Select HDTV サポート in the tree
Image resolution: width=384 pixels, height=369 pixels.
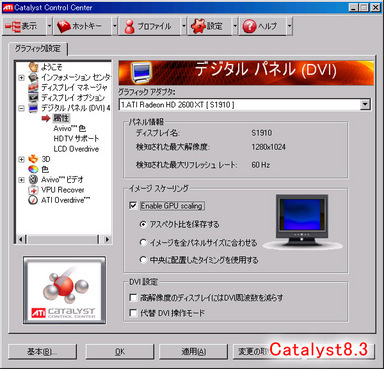point(76,138)
